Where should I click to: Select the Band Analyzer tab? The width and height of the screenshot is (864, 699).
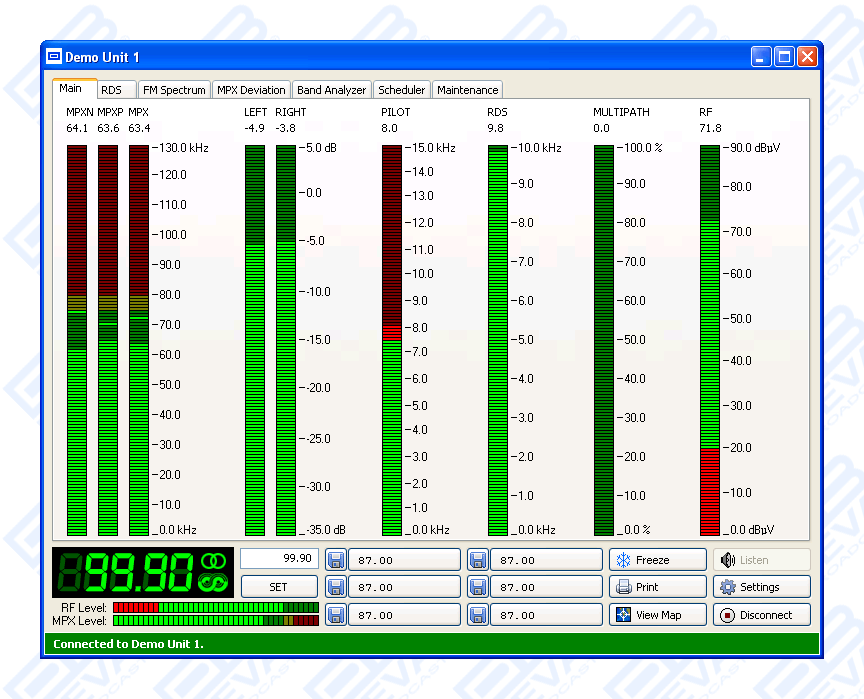point(331,90)
